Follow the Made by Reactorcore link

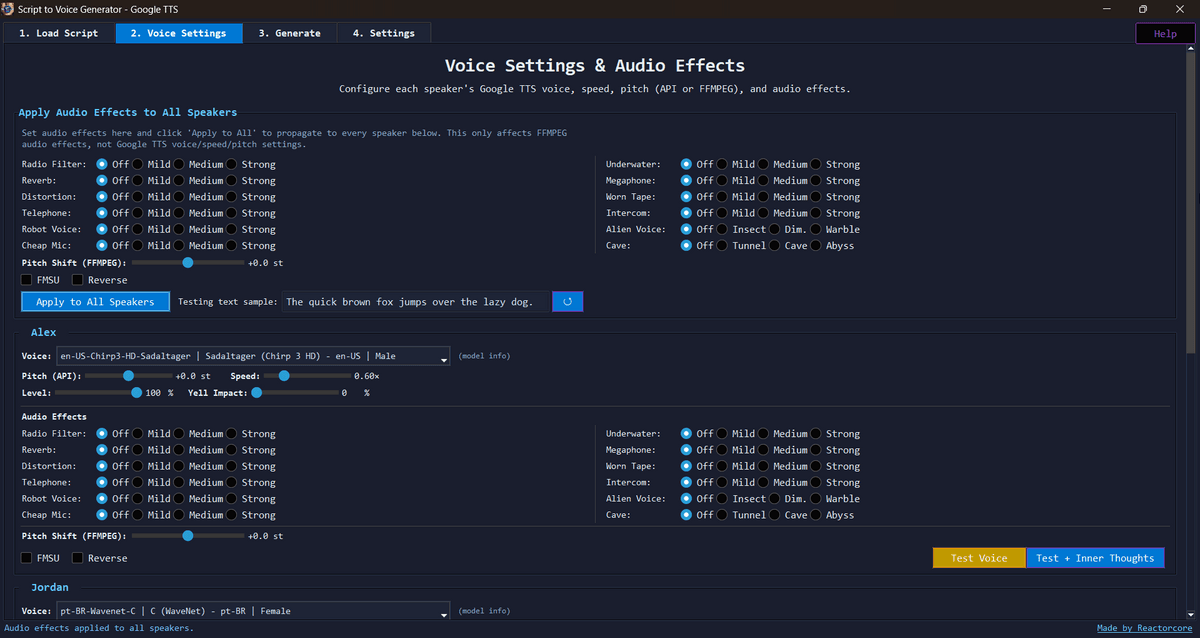pyautogui.click(x=1145, y=628)
